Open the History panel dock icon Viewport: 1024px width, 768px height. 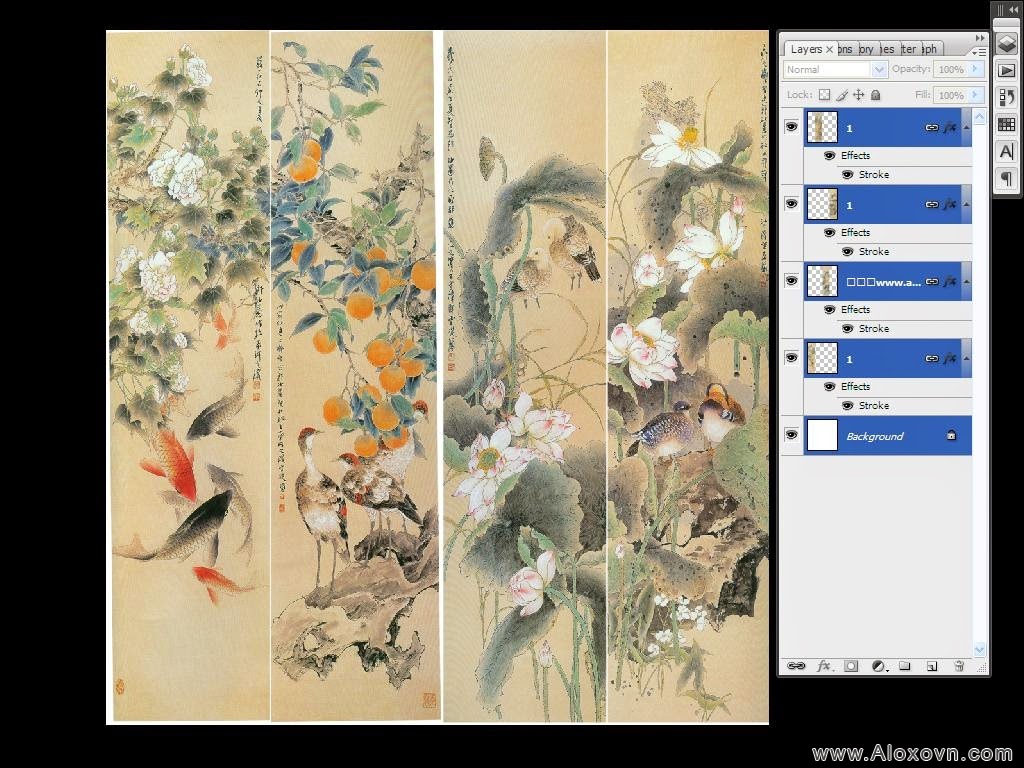pyautogui.click(x=1006, y=97)
